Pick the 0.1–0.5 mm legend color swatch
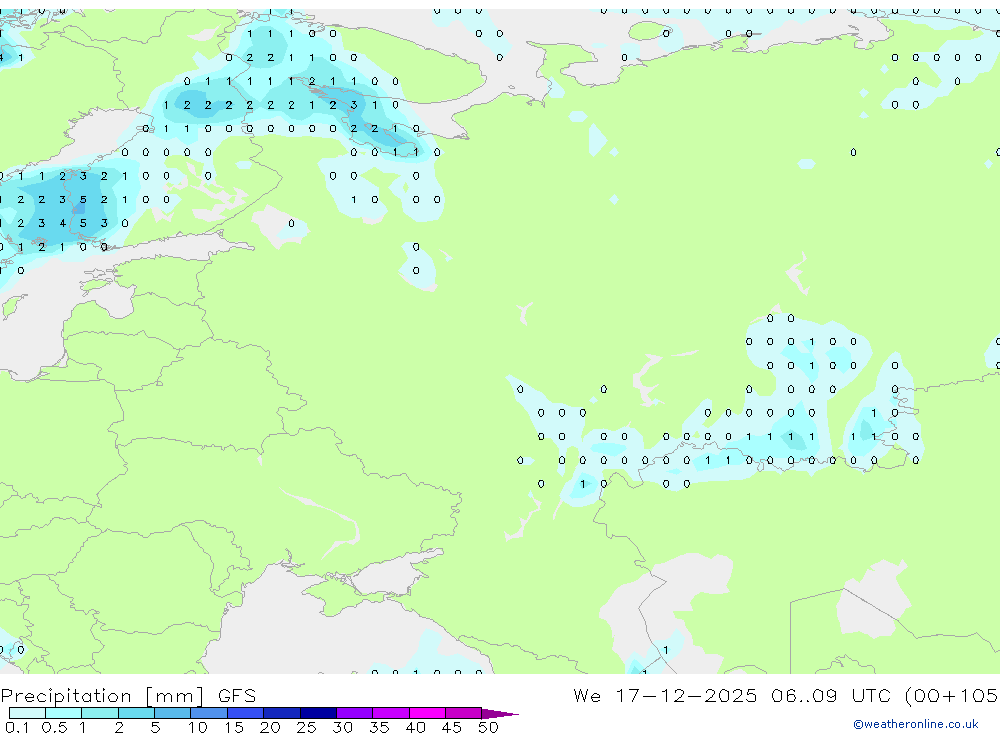The width and height of the screenshot is (1000, 733). (x=27, y=713)
